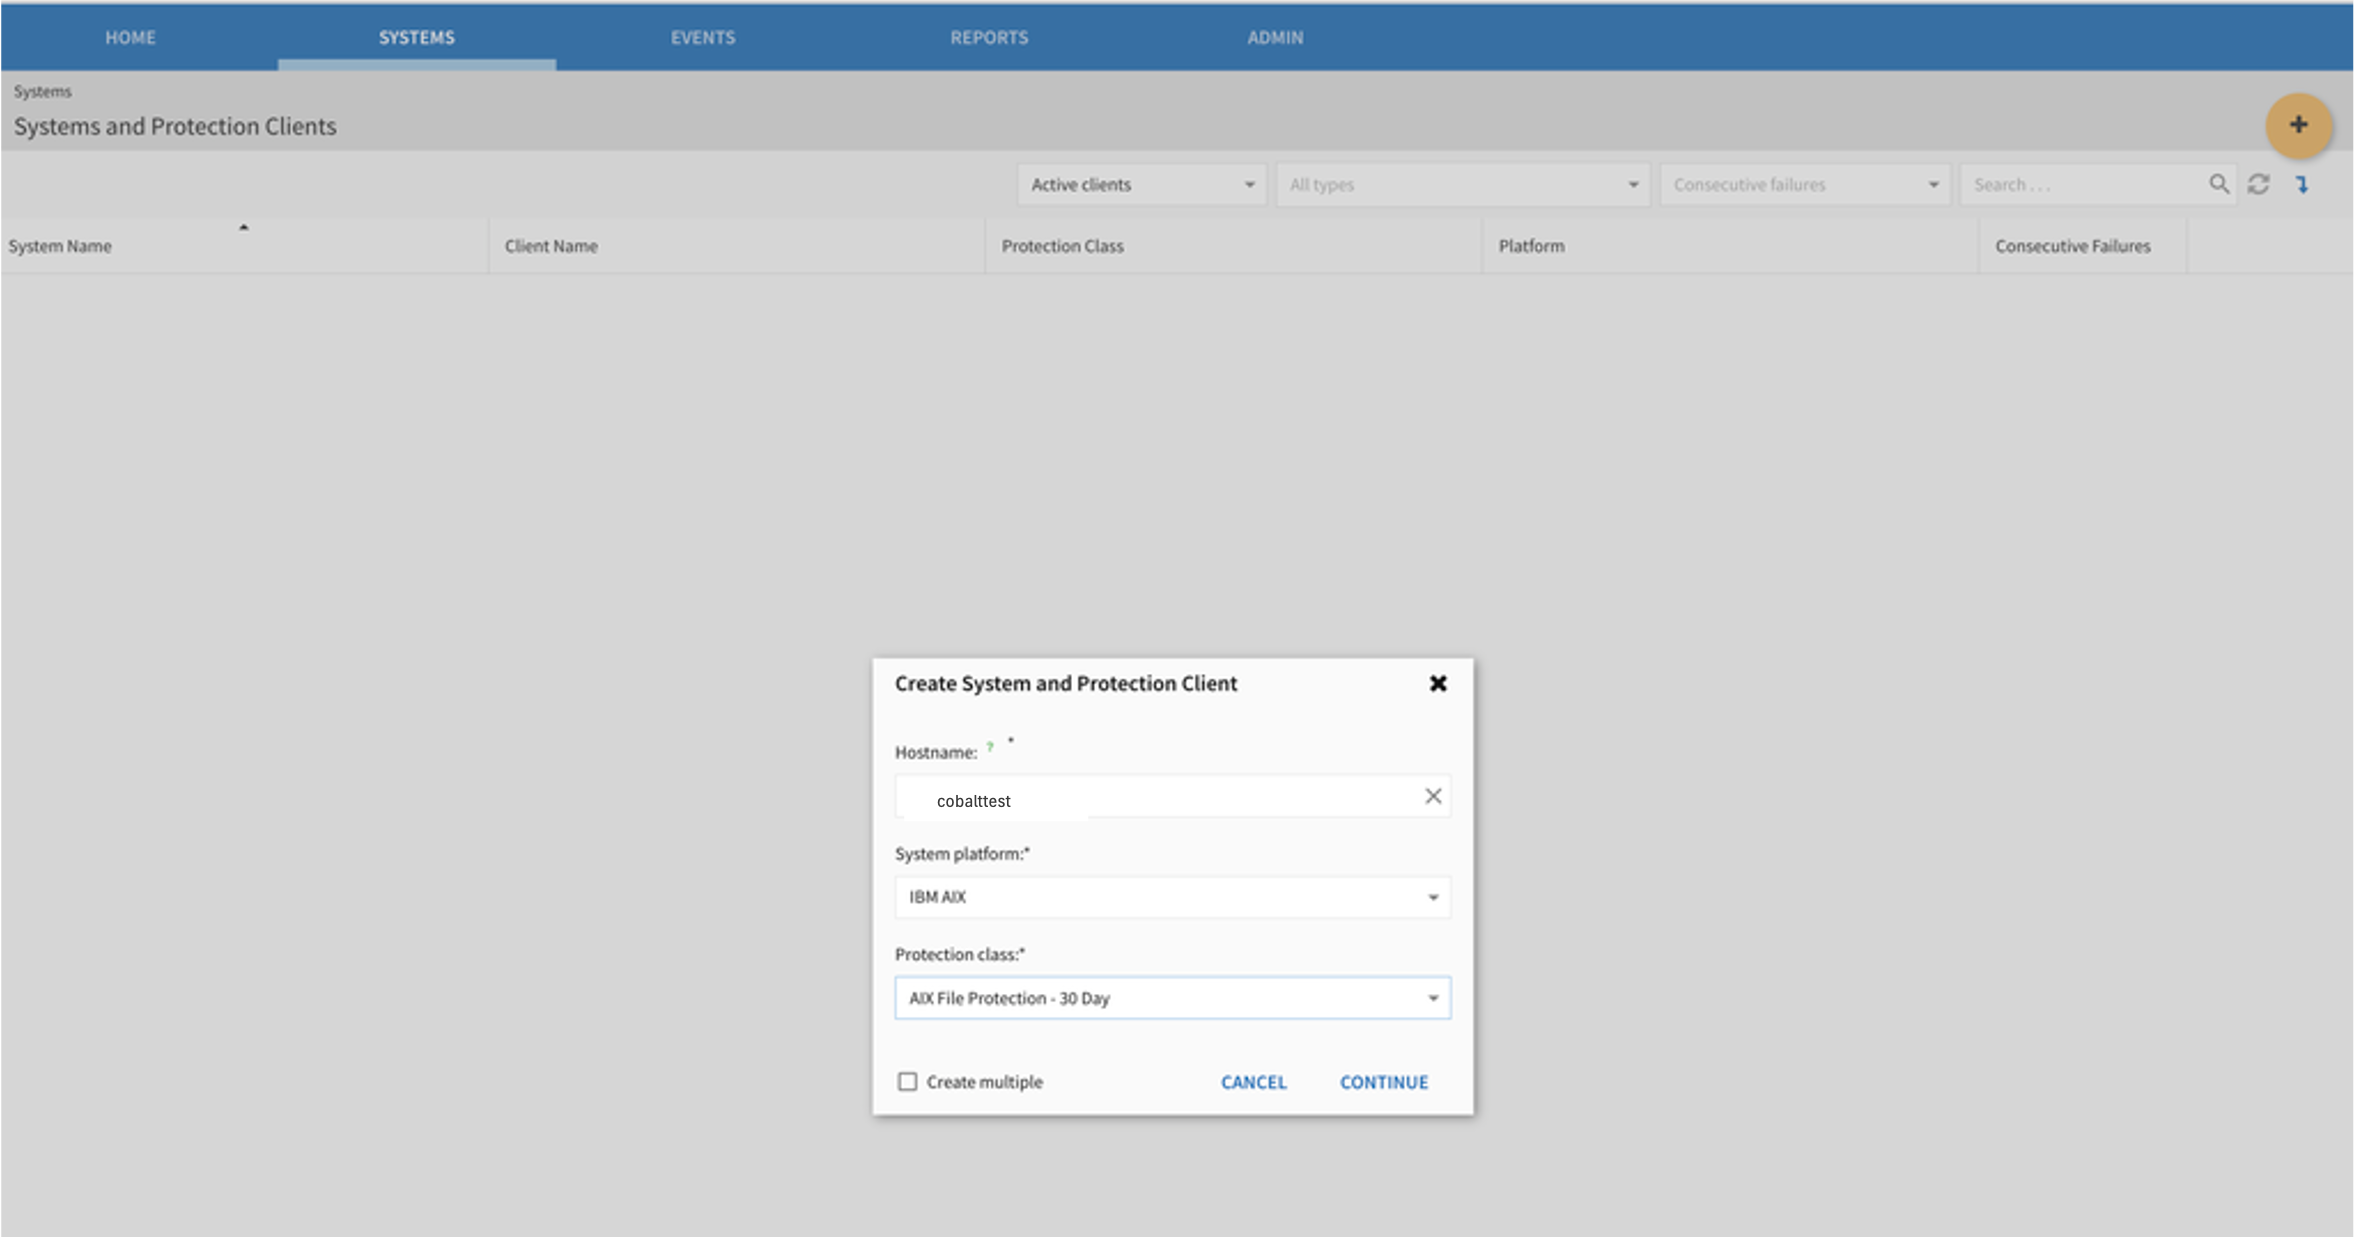Expand Protection class dropdown
Image resolution: width=2355 pixels, height=1237 pixels.
pos(1172,998)
